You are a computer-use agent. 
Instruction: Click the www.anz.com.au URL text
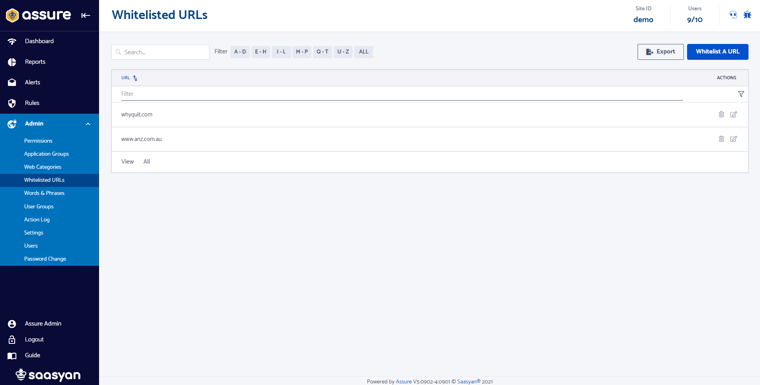pos(142,139)
